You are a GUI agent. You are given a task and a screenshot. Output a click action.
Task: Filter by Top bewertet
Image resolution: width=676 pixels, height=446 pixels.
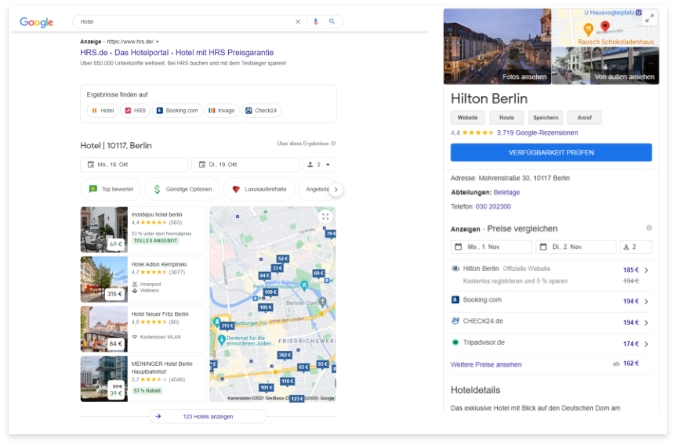pos(111,189)
